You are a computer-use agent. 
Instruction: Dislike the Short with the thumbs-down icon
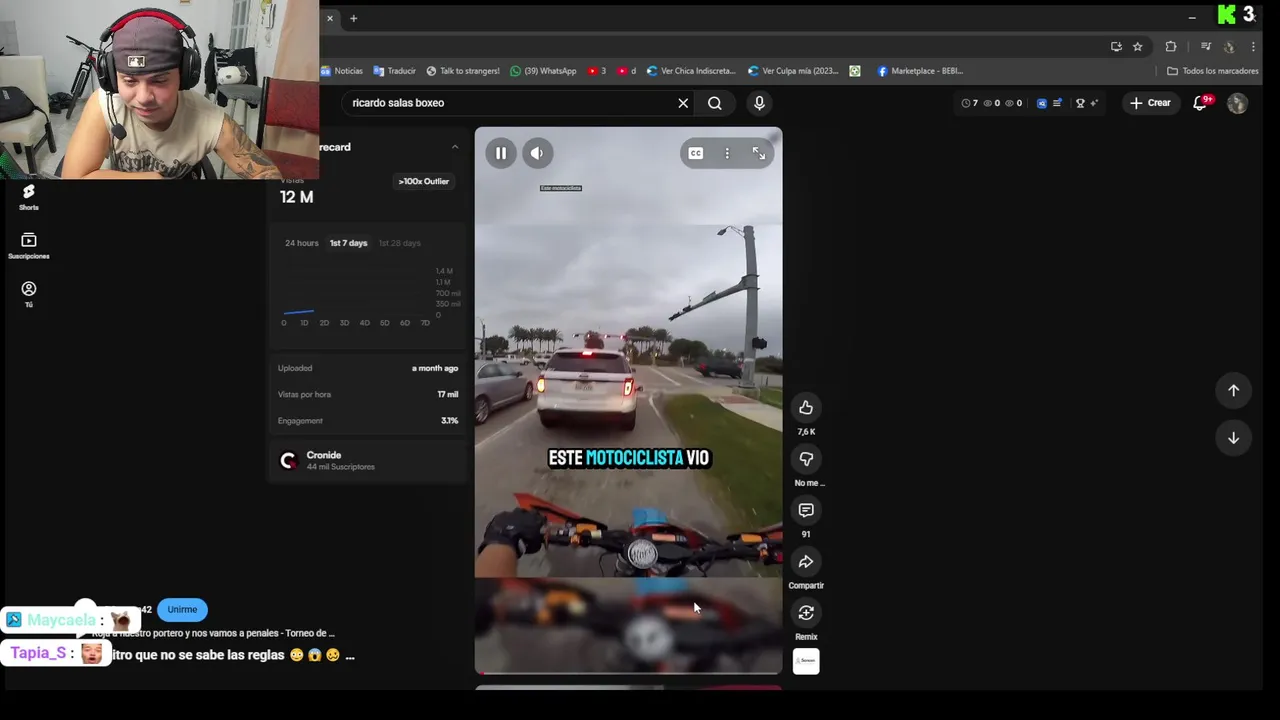click(x=806, y=459)
